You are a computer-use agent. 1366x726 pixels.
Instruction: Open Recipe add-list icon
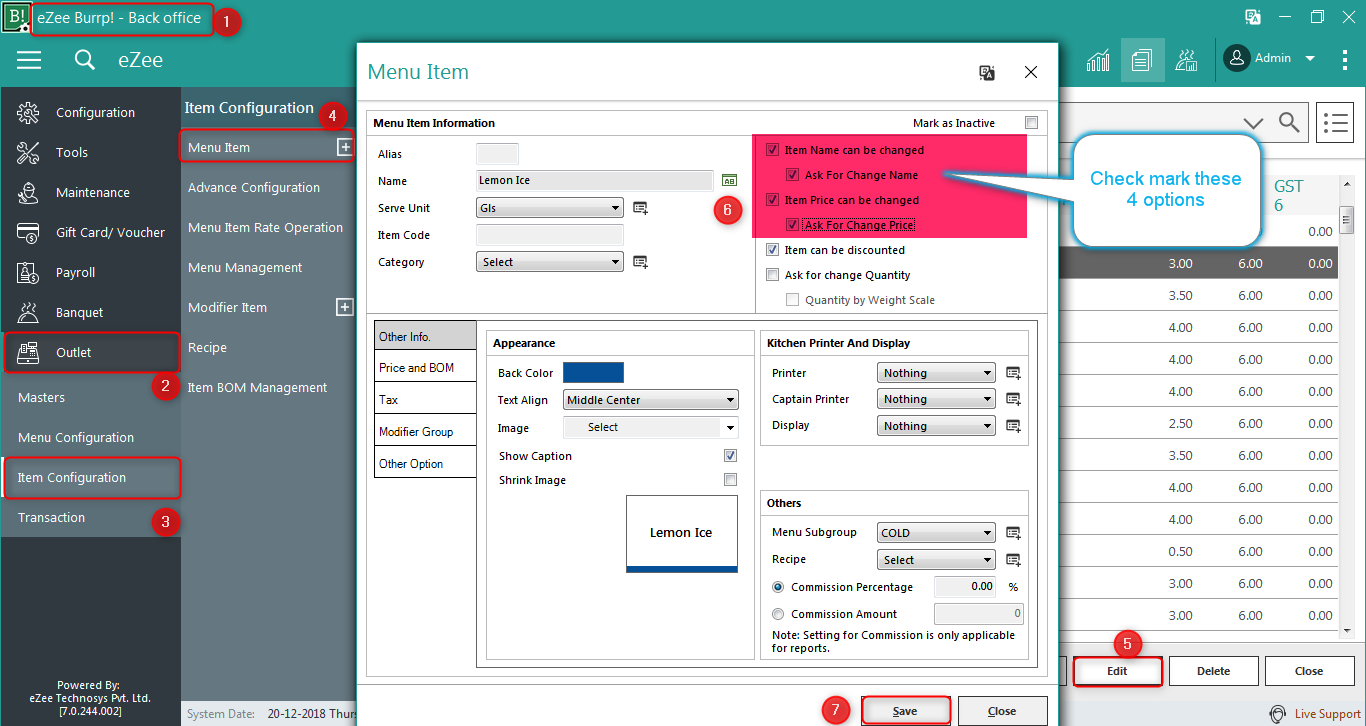tap(1013, 560)
